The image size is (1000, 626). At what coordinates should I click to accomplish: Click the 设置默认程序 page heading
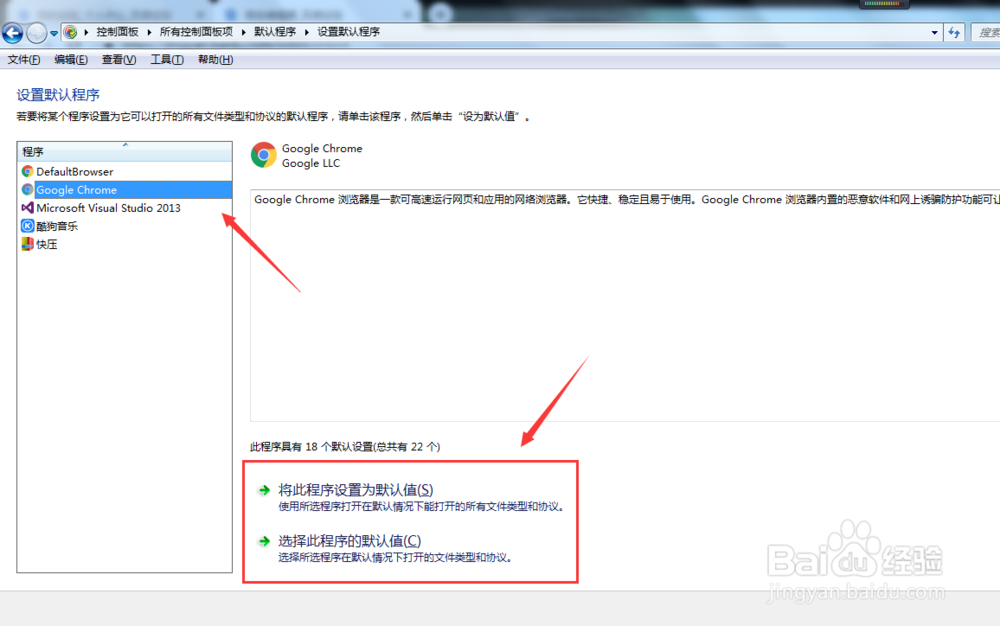tap(58, 95)
